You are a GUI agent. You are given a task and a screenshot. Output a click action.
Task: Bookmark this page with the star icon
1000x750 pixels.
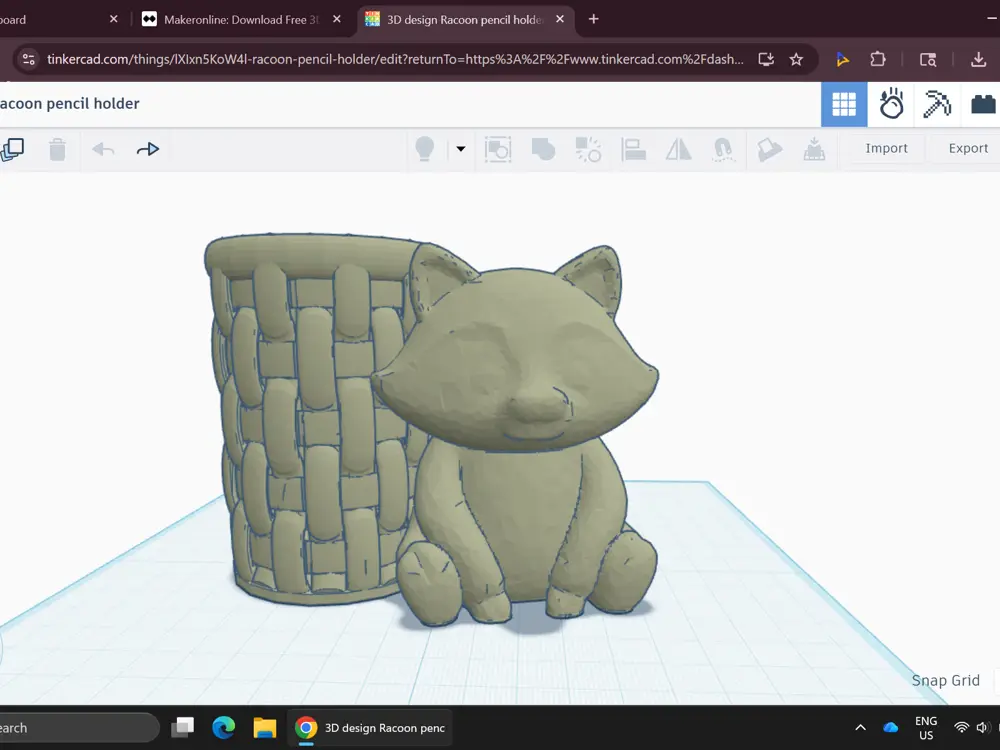click(x=796, y=59)
